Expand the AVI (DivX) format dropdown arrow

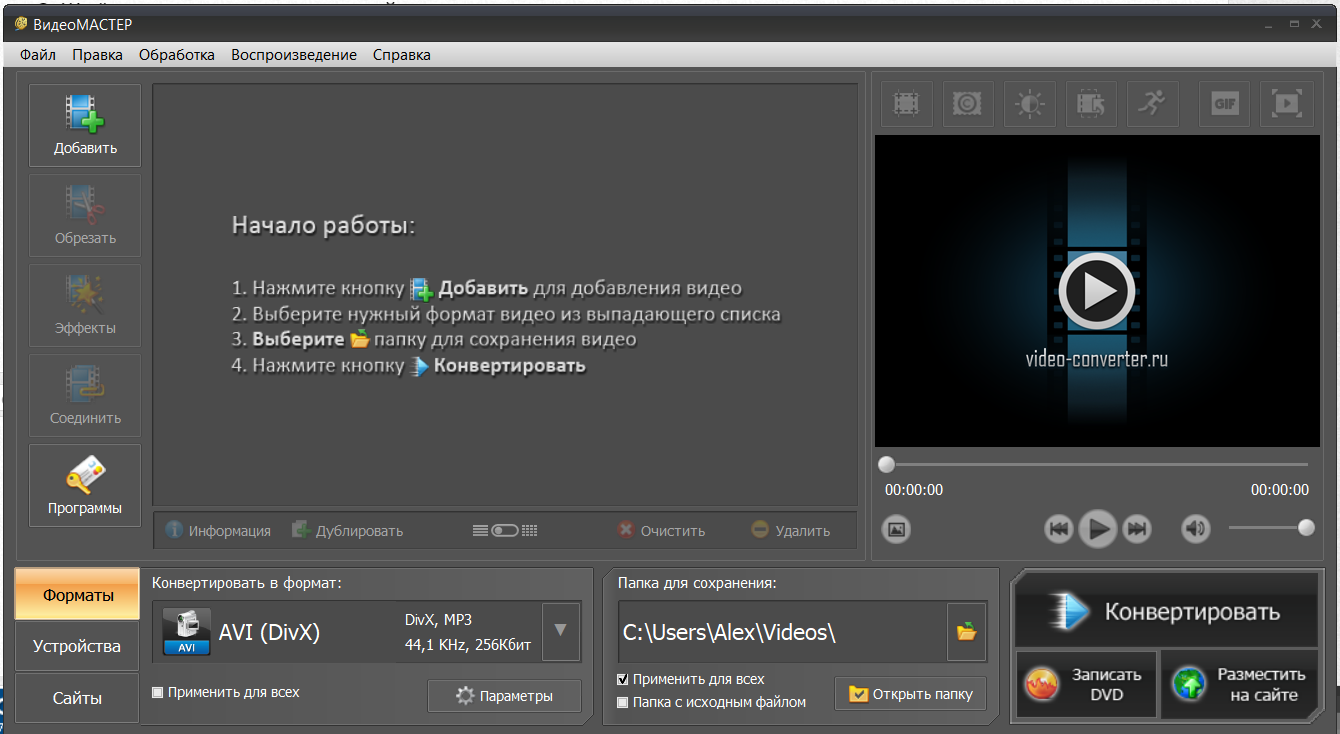(x=560, y=631)
